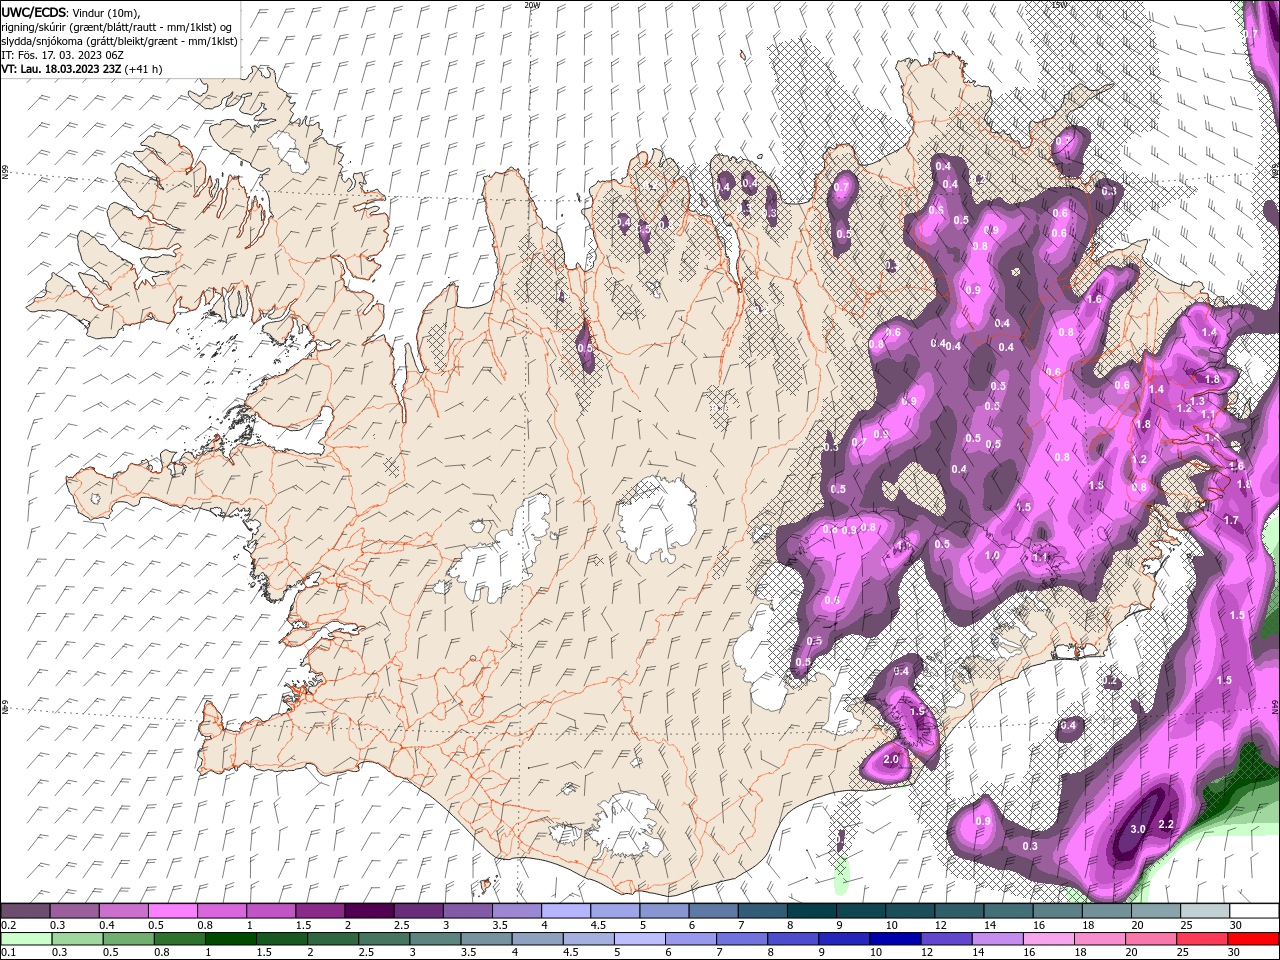Pick the bright red swatch ending the rain legend
1280x960 pixels.
click(1253, 939)
